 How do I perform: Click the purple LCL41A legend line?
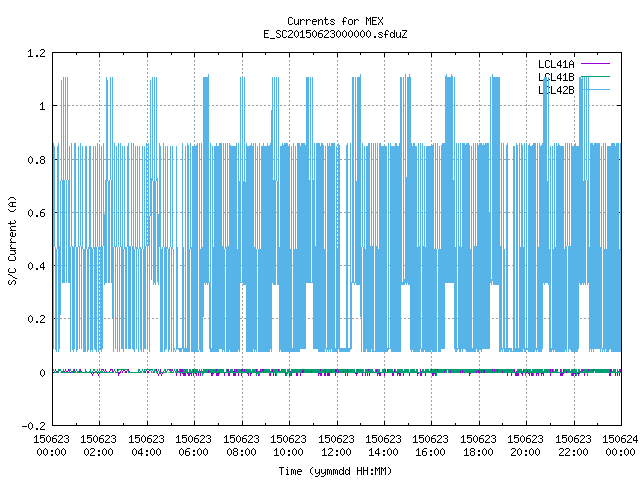595,64
